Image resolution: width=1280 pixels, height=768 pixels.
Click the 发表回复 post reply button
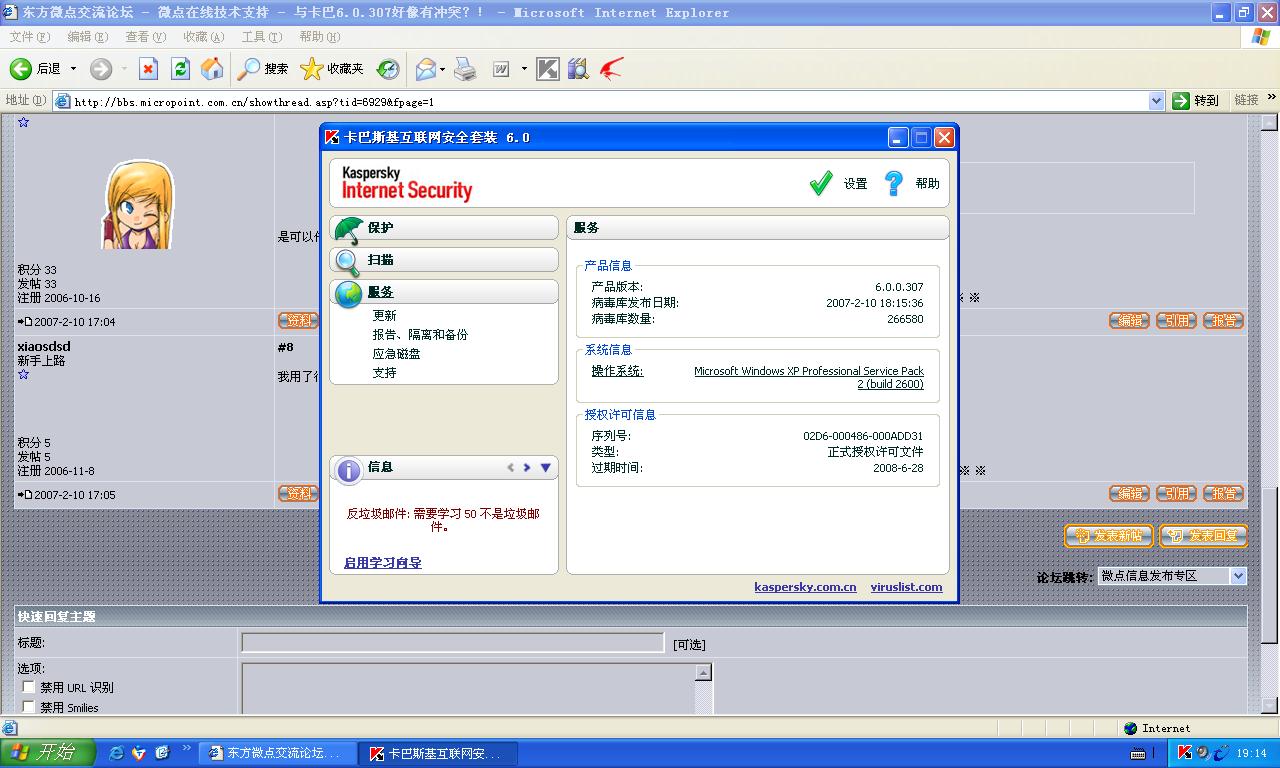click(x=1203, y=536)
